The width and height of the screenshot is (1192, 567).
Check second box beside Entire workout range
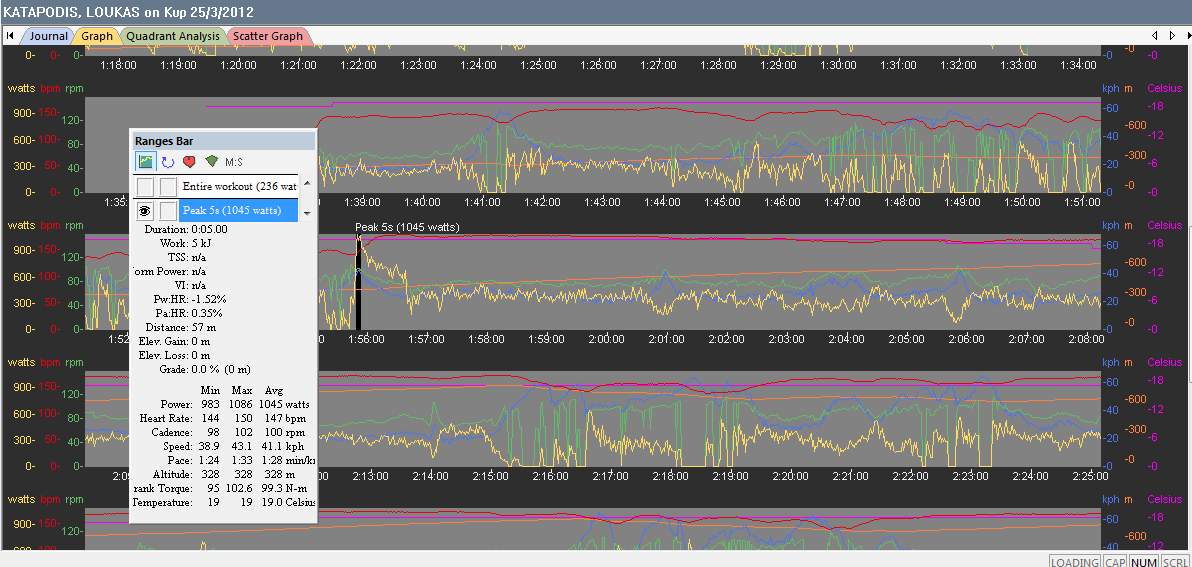[x=168, y=186]
